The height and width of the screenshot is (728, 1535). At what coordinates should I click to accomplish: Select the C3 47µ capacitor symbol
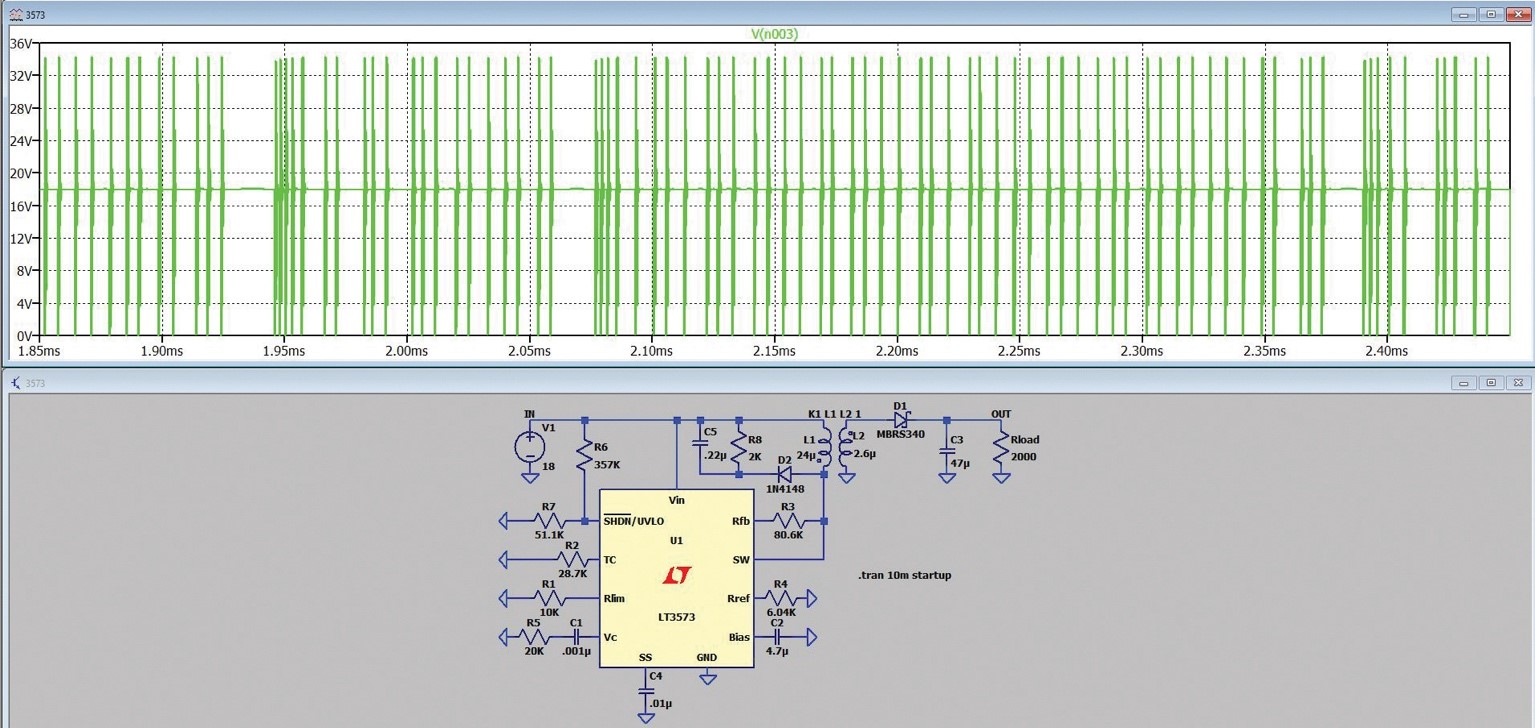point(947,453)
